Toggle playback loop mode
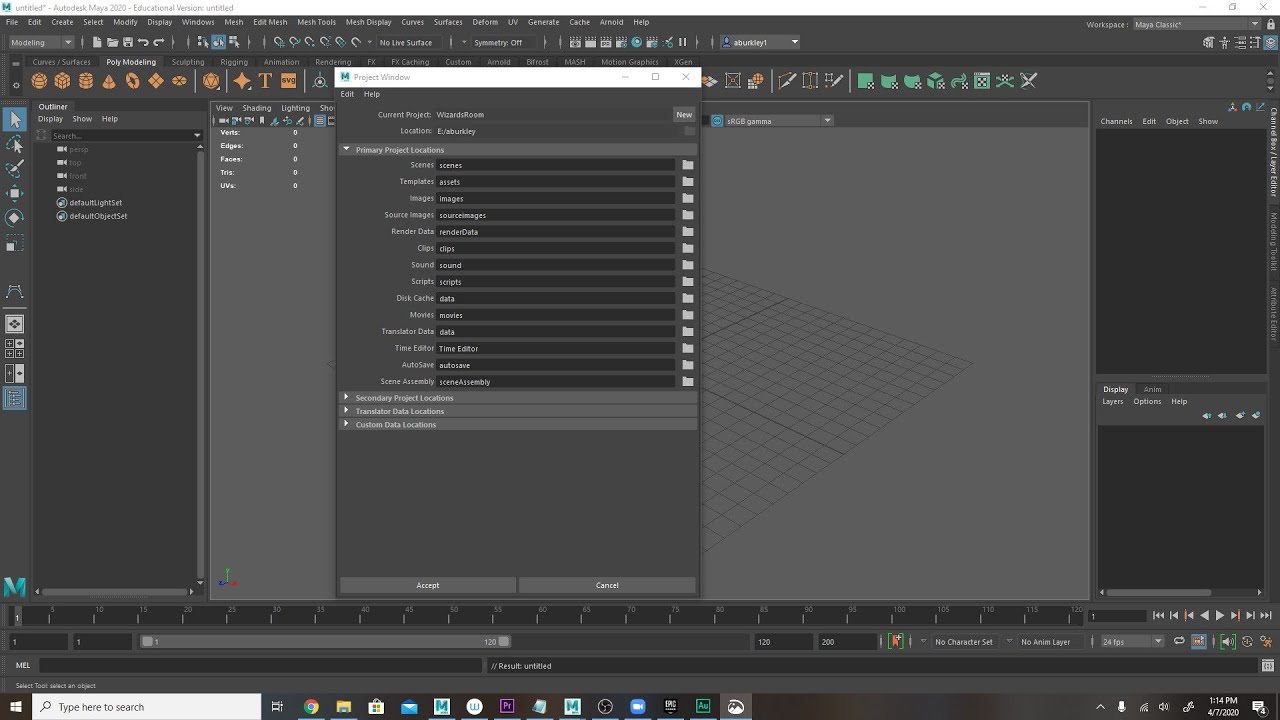1280x720 pixels. (1179, 642)
